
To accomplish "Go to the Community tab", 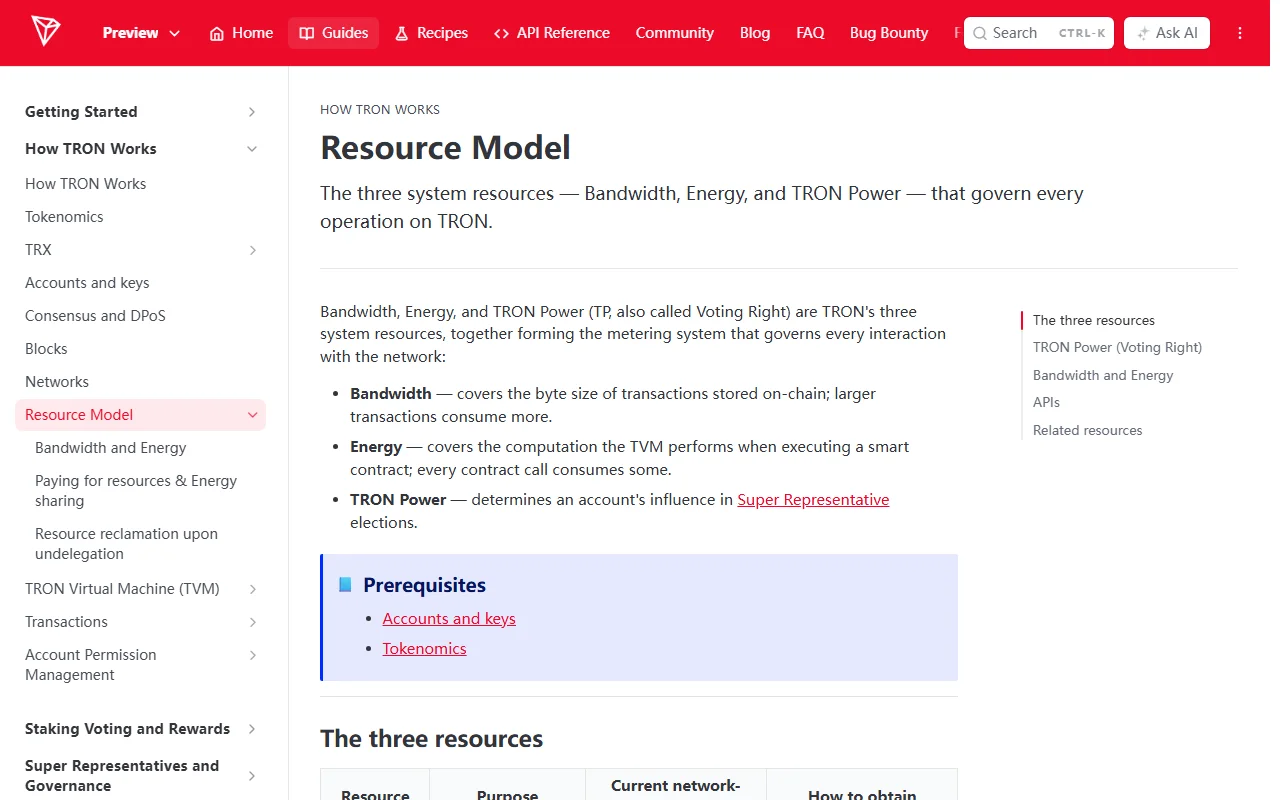I will (x=675, y=33).
